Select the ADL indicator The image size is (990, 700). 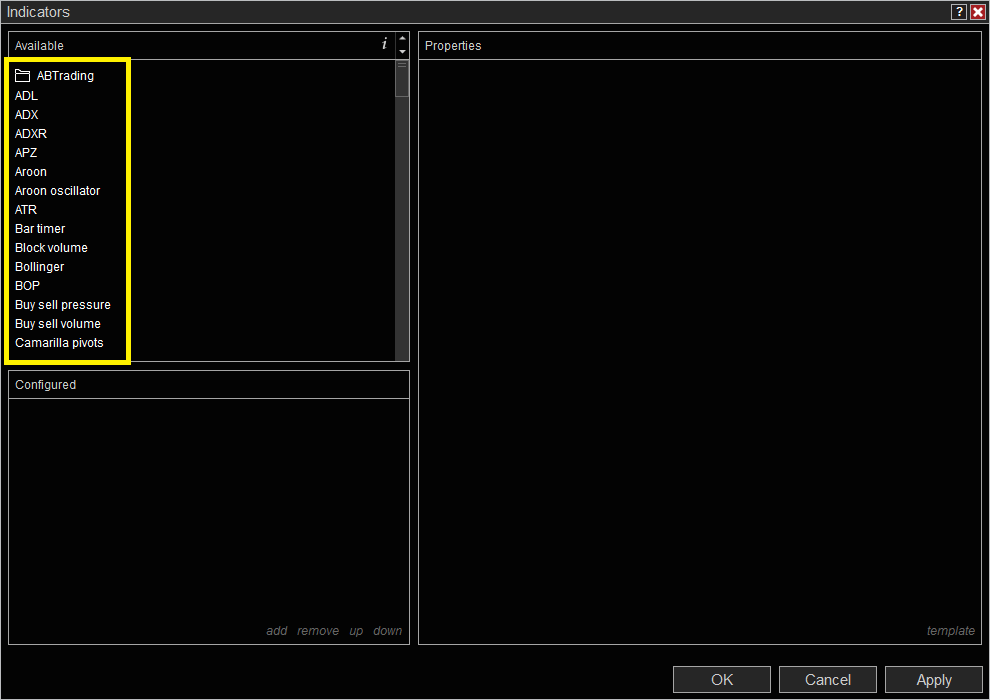pos(27,96)
